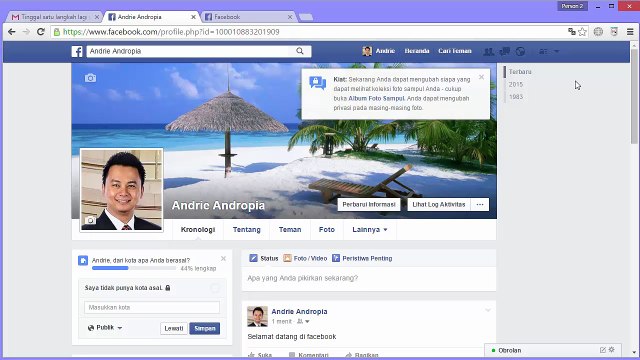This screenshot has width=640, height=360.
Task: Click the Masukkan kota input field
Action: coord(152,307)
